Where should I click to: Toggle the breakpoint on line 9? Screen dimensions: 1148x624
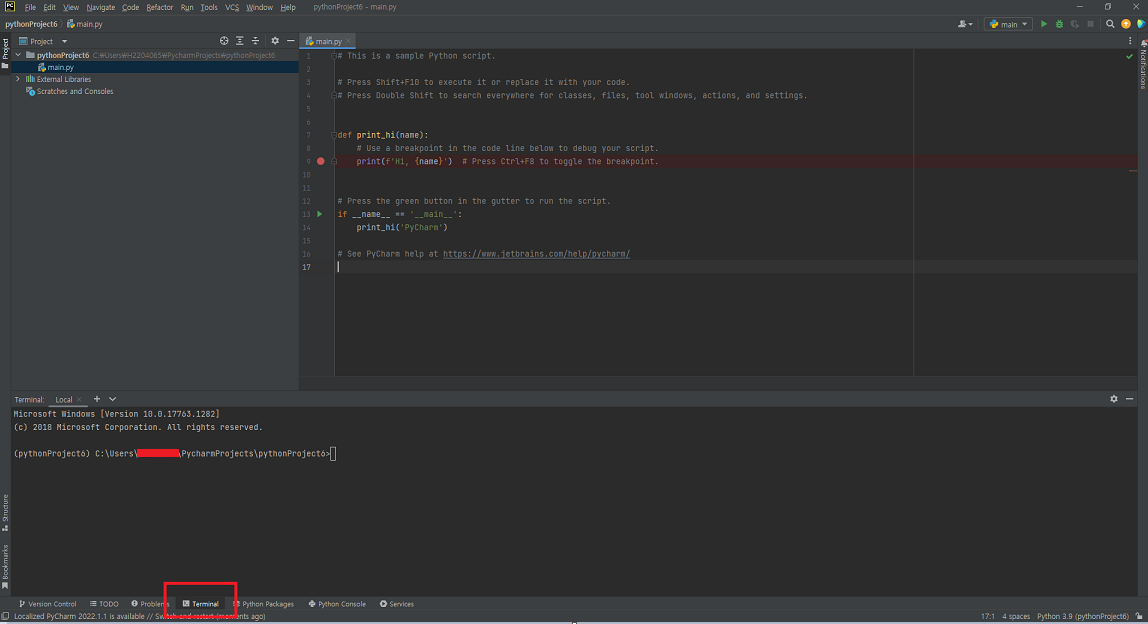point(321,161)
